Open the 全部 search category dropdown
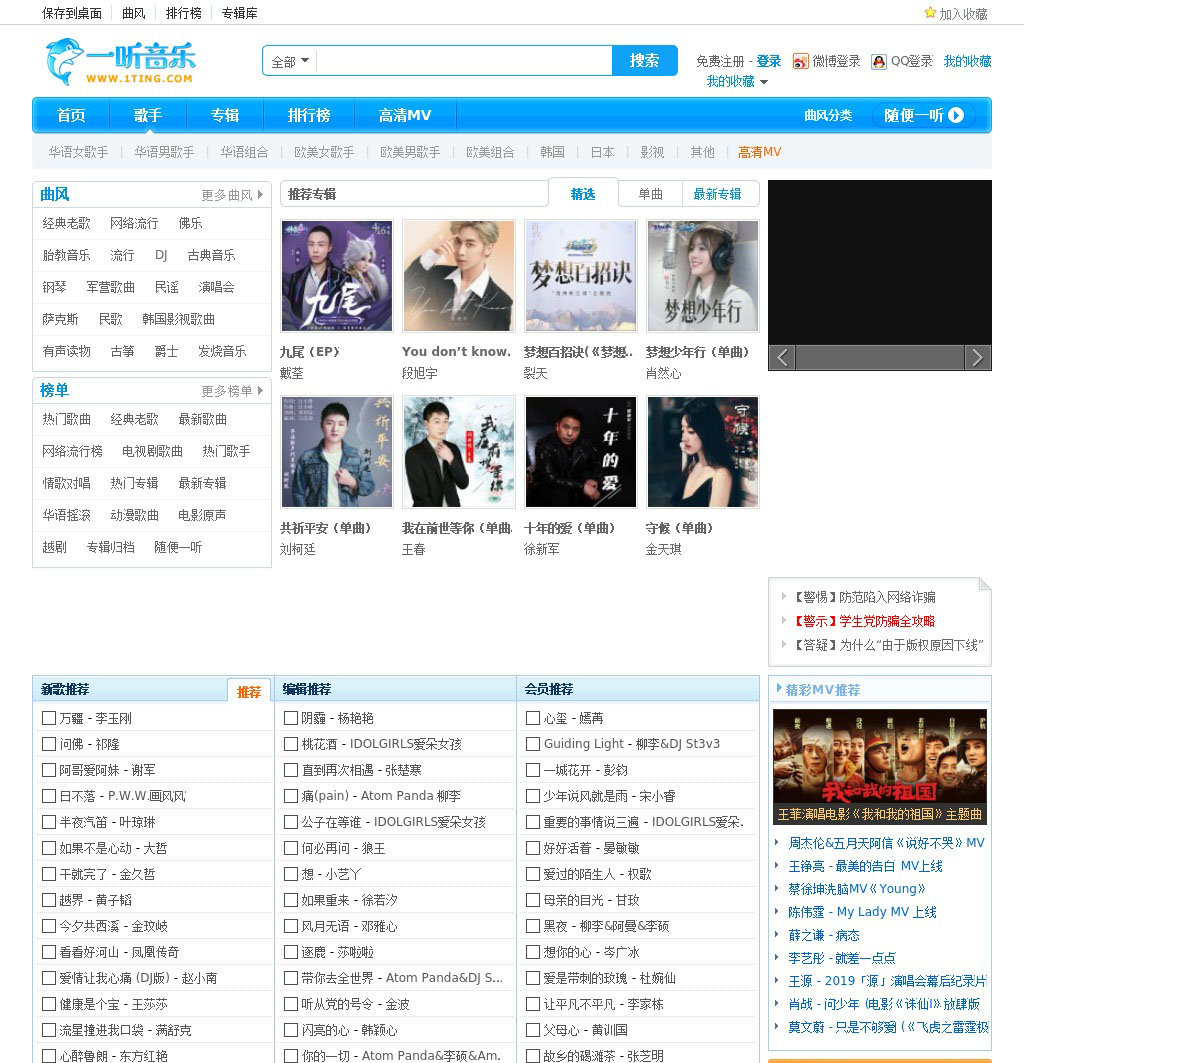 tap(290, 61)
